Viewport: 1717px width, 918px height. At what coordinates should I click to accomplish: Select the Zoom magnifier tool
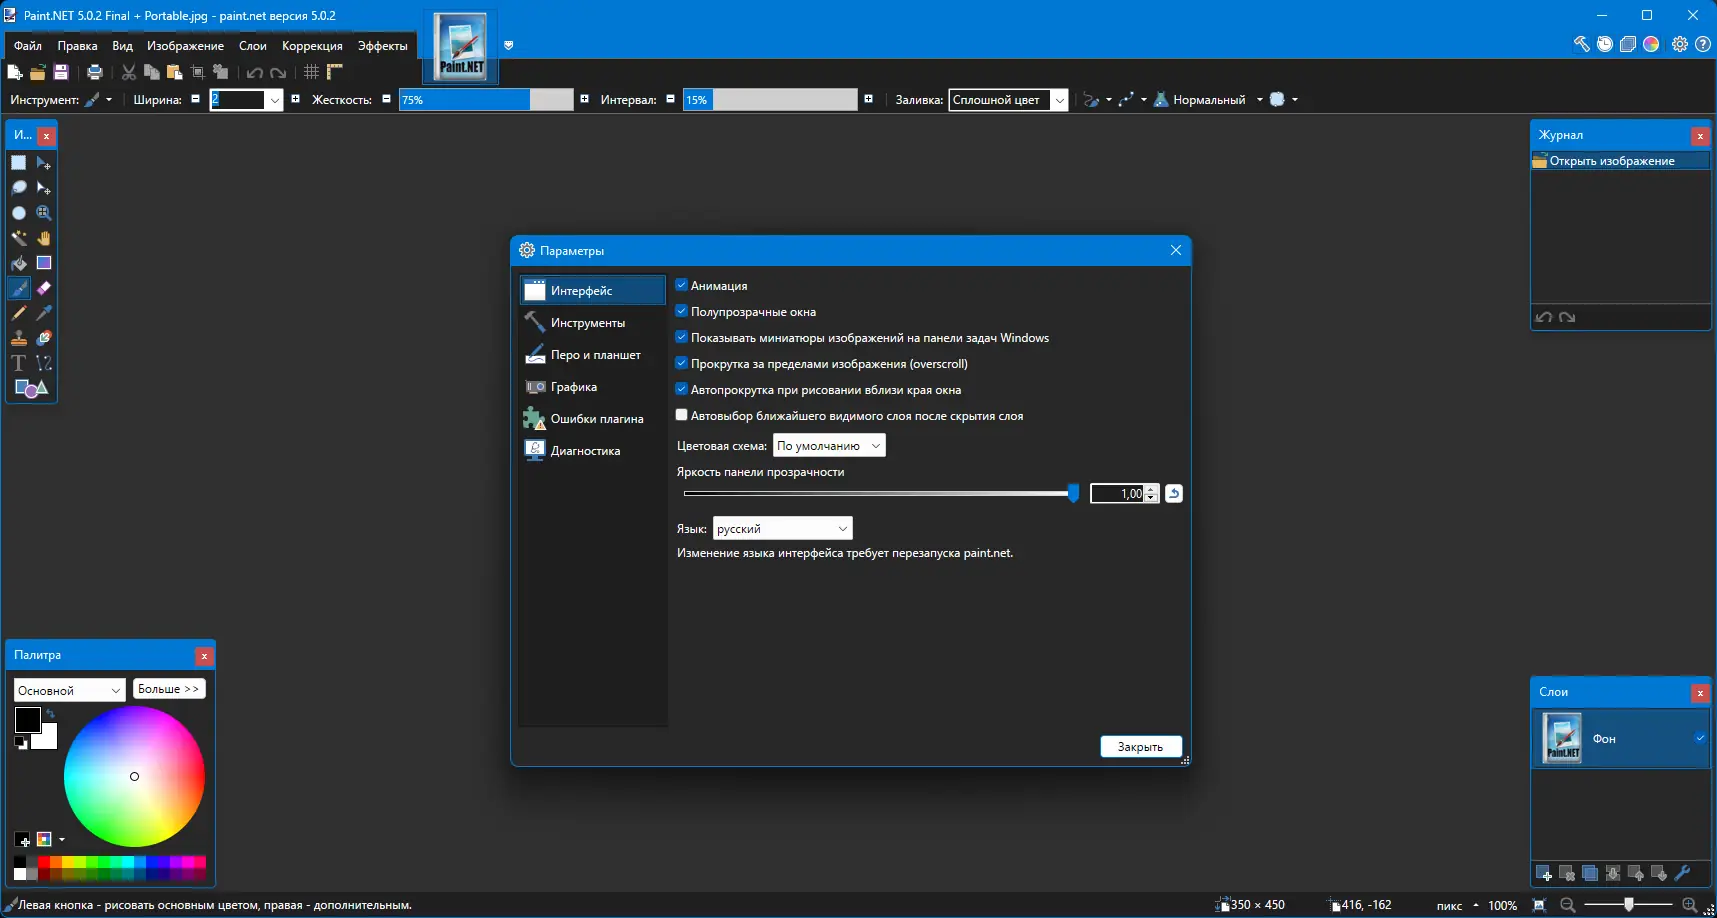(44, 213)
